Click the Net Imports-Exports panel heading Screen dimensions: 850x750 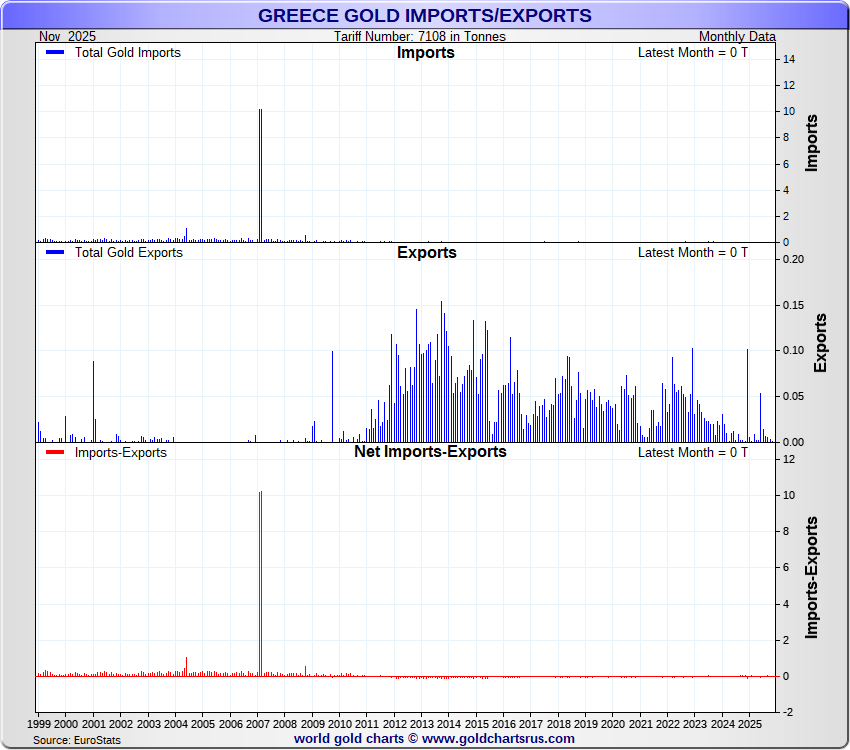[430, 452]
